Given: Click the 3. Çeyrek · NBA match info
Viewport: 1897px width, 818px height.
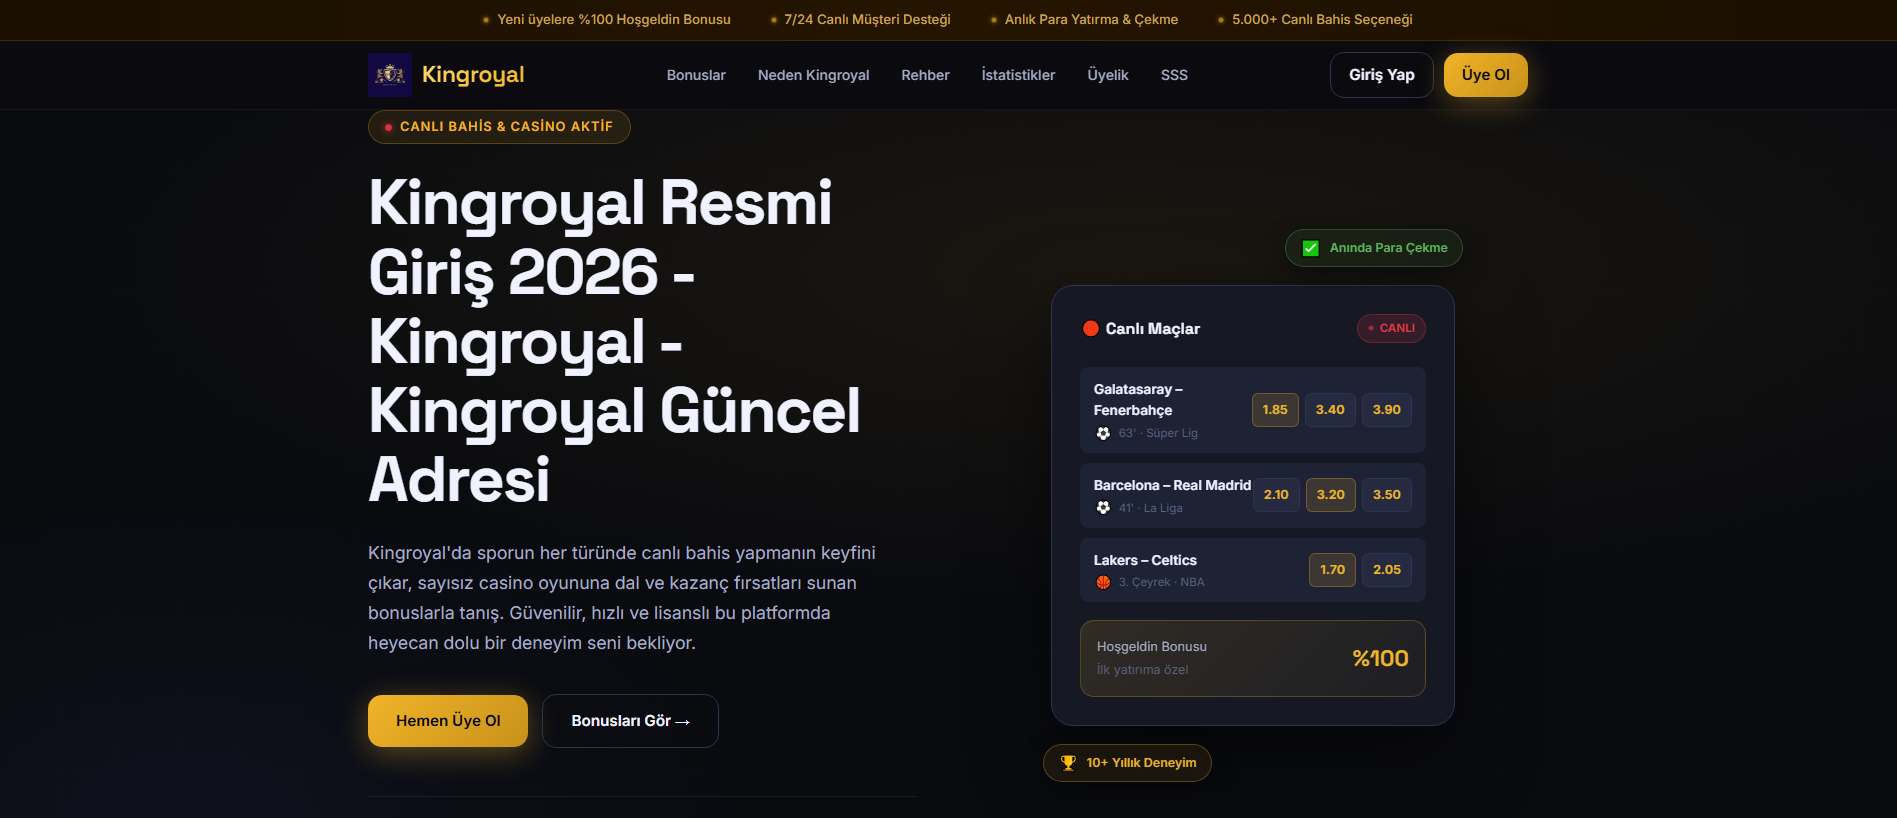Looking at the screenshot, I should (x=1161, y=582).
